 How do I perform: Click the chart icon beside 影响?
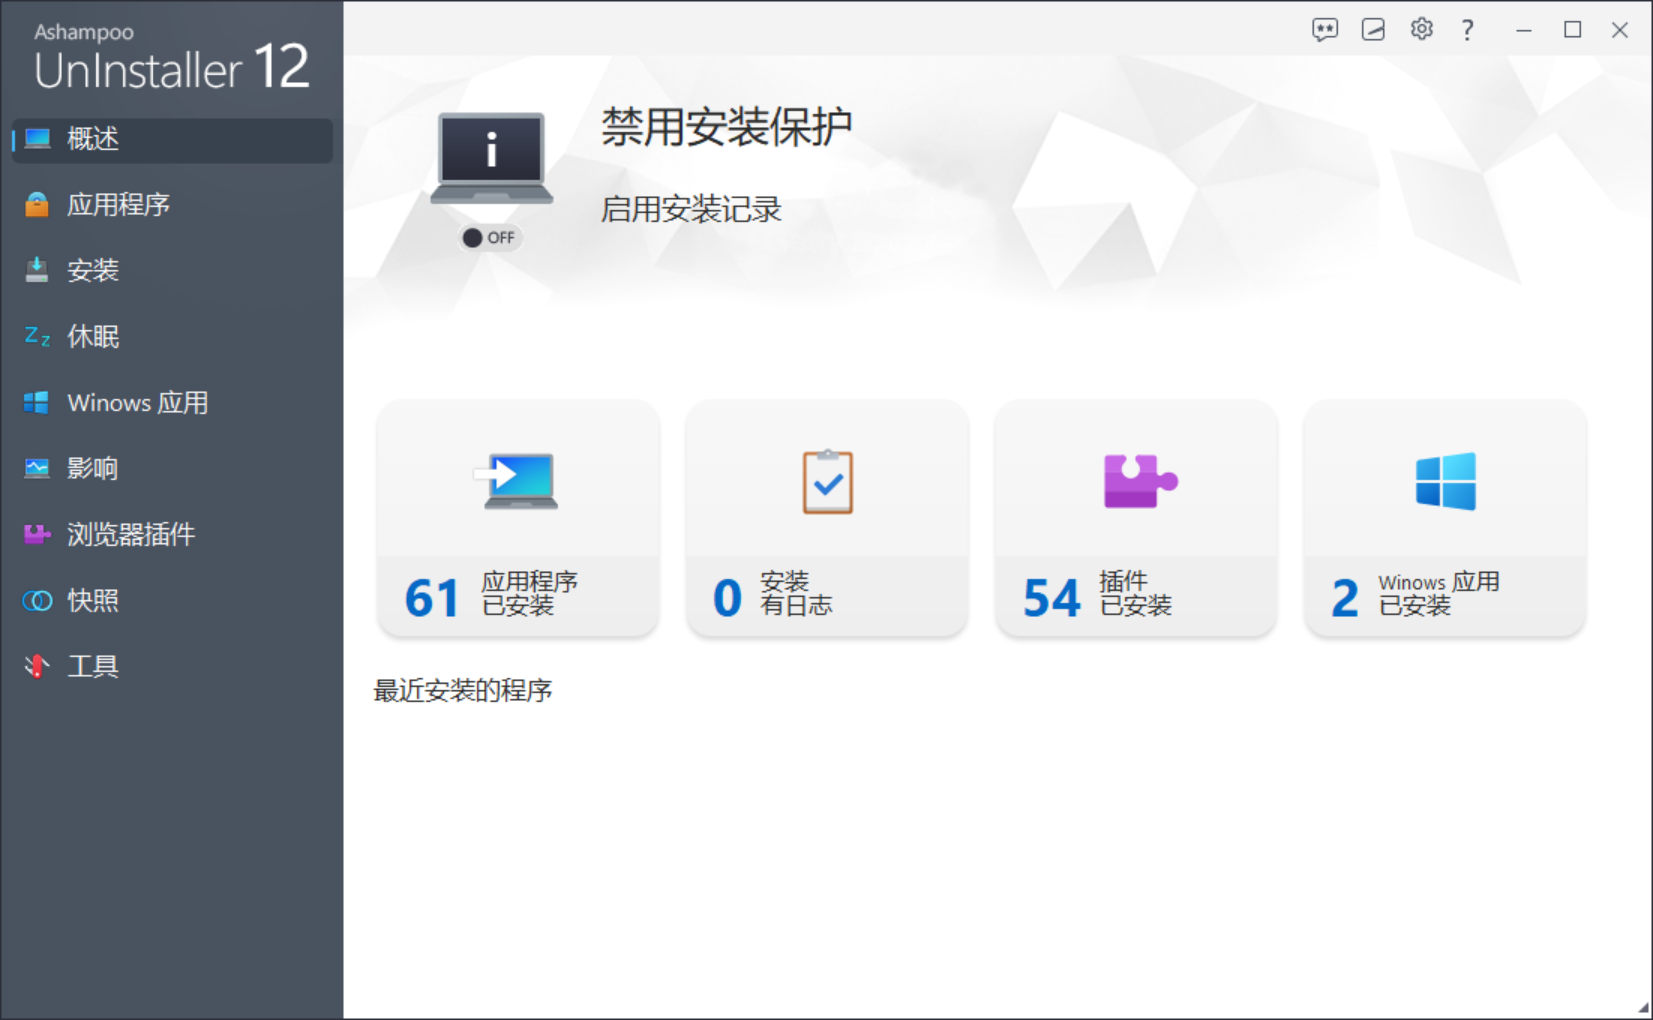[x=37, y=469]
